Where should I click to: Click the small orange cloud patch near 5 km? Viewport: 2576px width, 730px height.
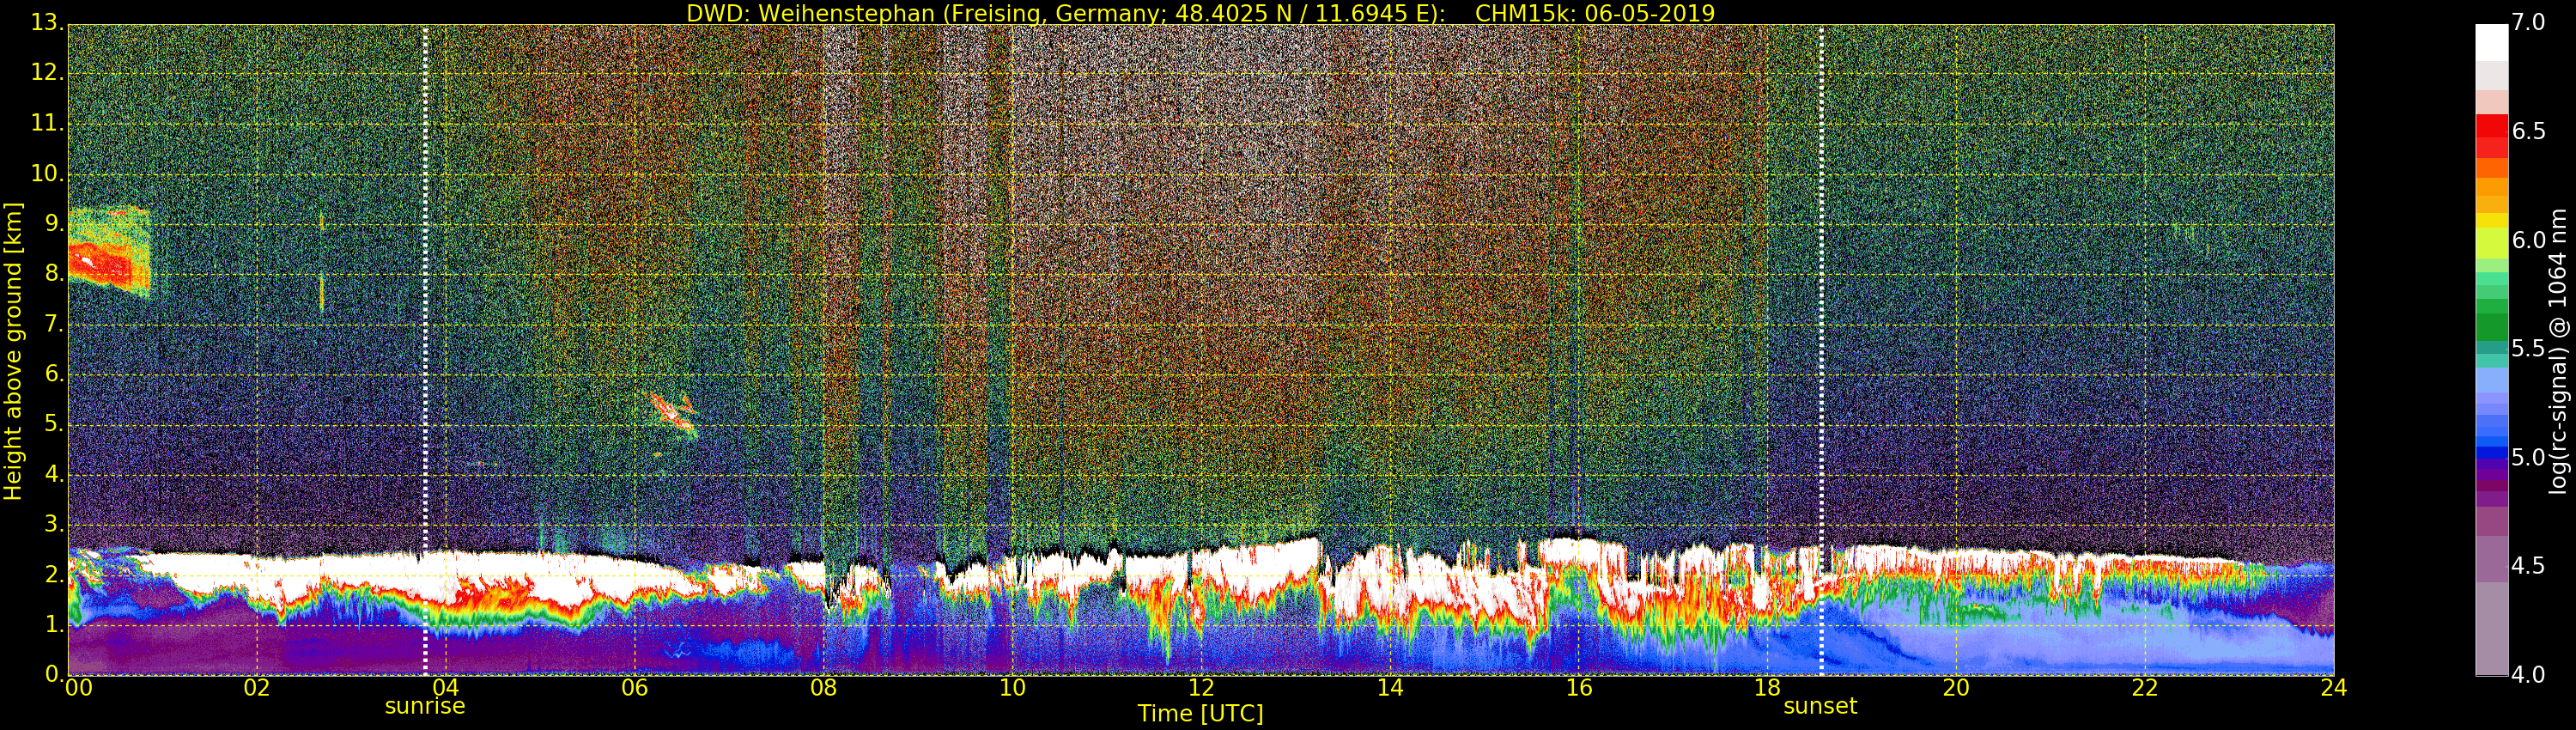[672, 412]
